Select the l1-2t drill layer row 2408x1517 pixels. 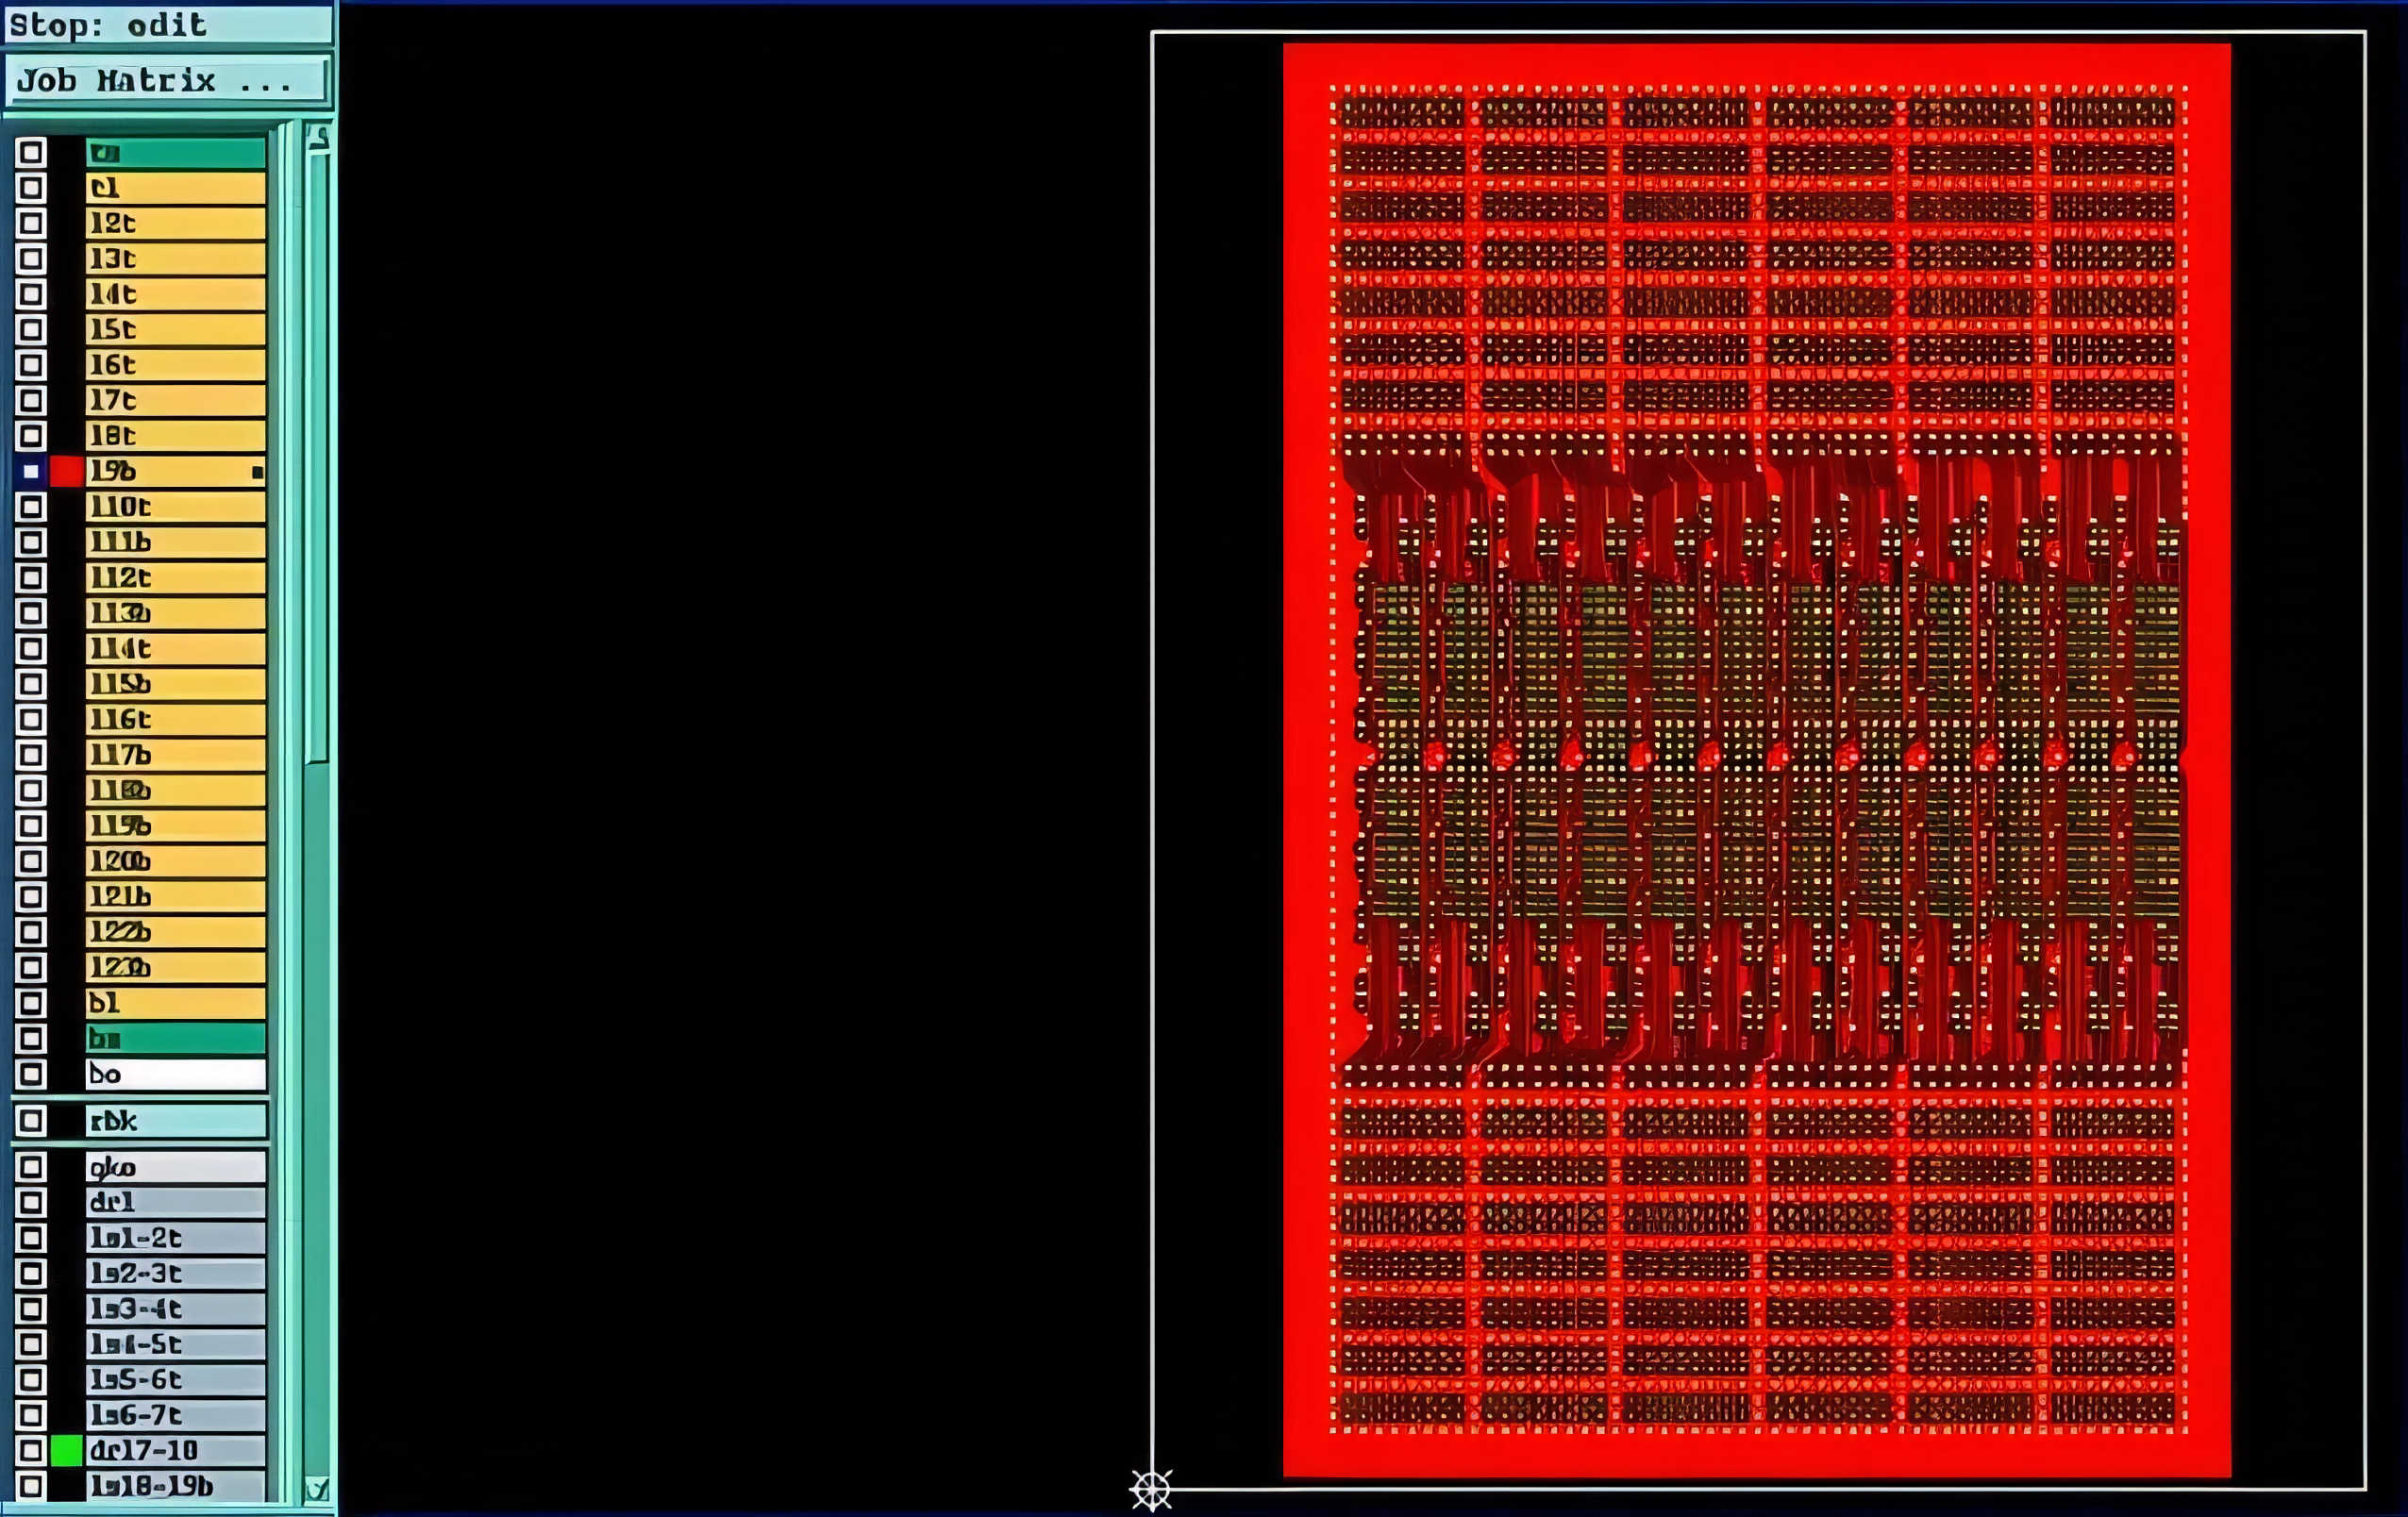(175, 1238)
